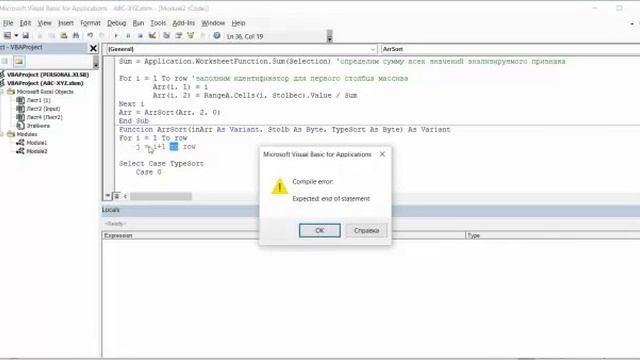Open the Format menu
This screenshot has height=360, width=640.
click(x=90, y=23)
